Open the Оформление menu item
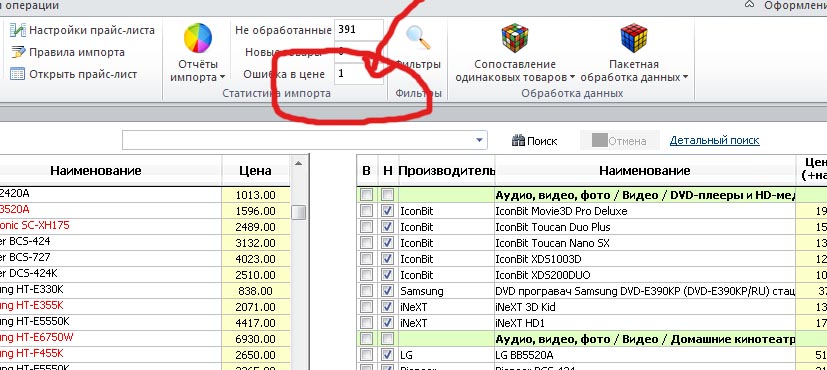 [x=794, y=5]
